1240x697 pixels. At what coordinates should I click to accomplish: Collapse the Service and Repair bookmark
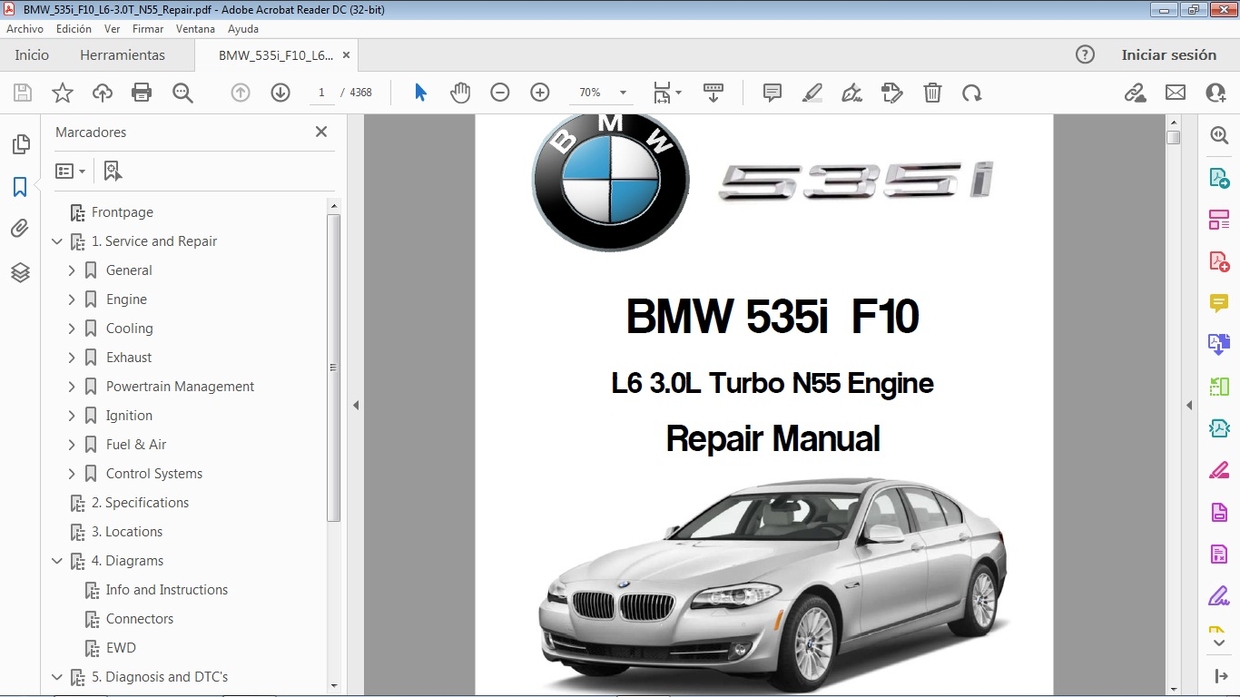pos(57,241)
